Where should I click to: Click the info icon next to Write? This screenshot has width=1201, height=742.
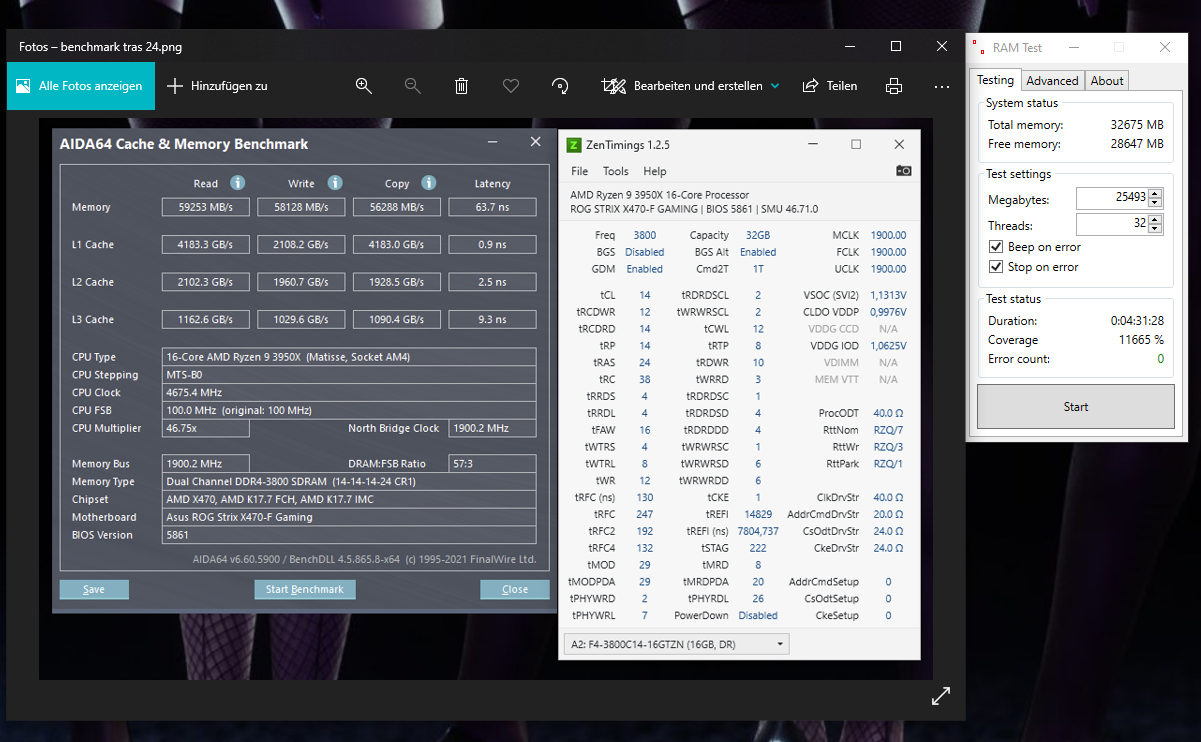point(335,183)
